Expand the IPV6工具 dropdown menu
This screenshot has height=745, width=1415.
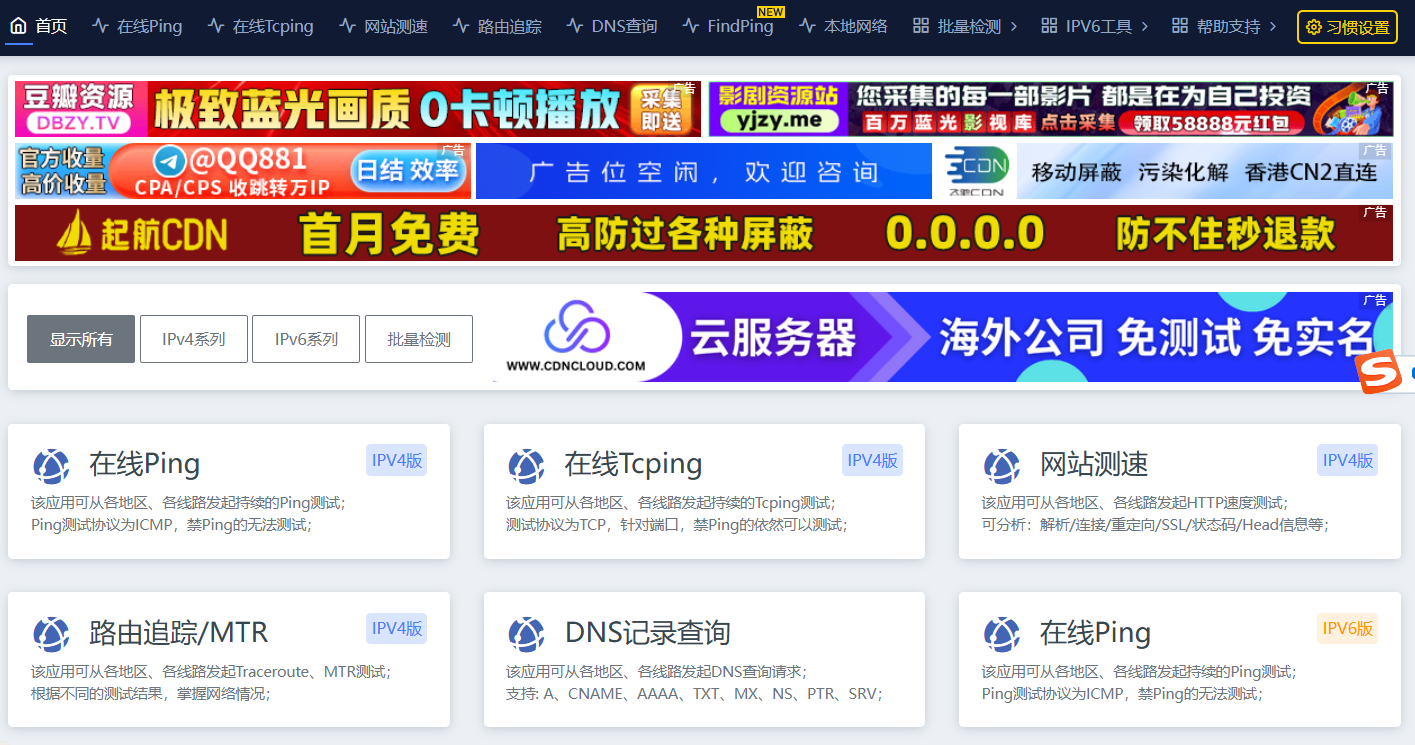(x=1094, y=26)
